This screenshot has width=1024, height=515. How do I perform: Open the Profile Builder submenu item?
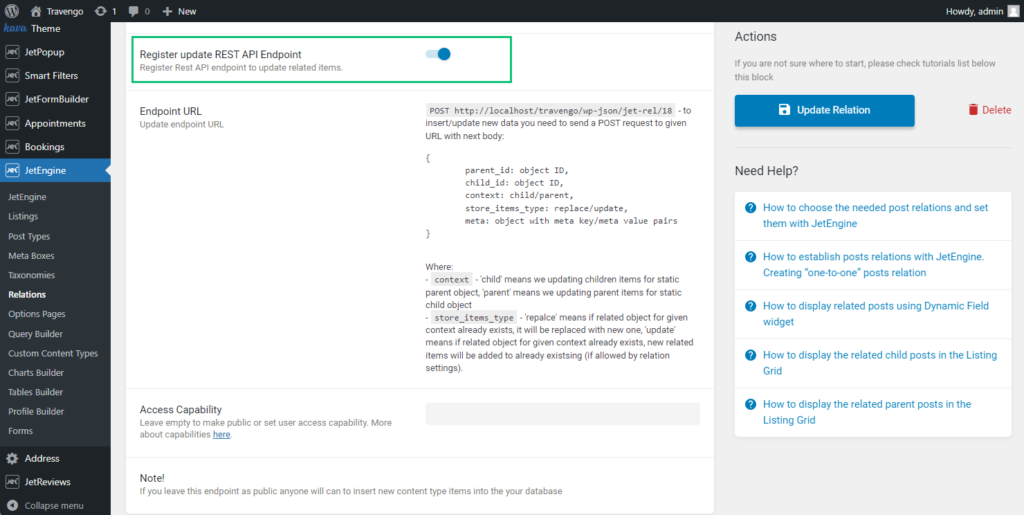36,411
